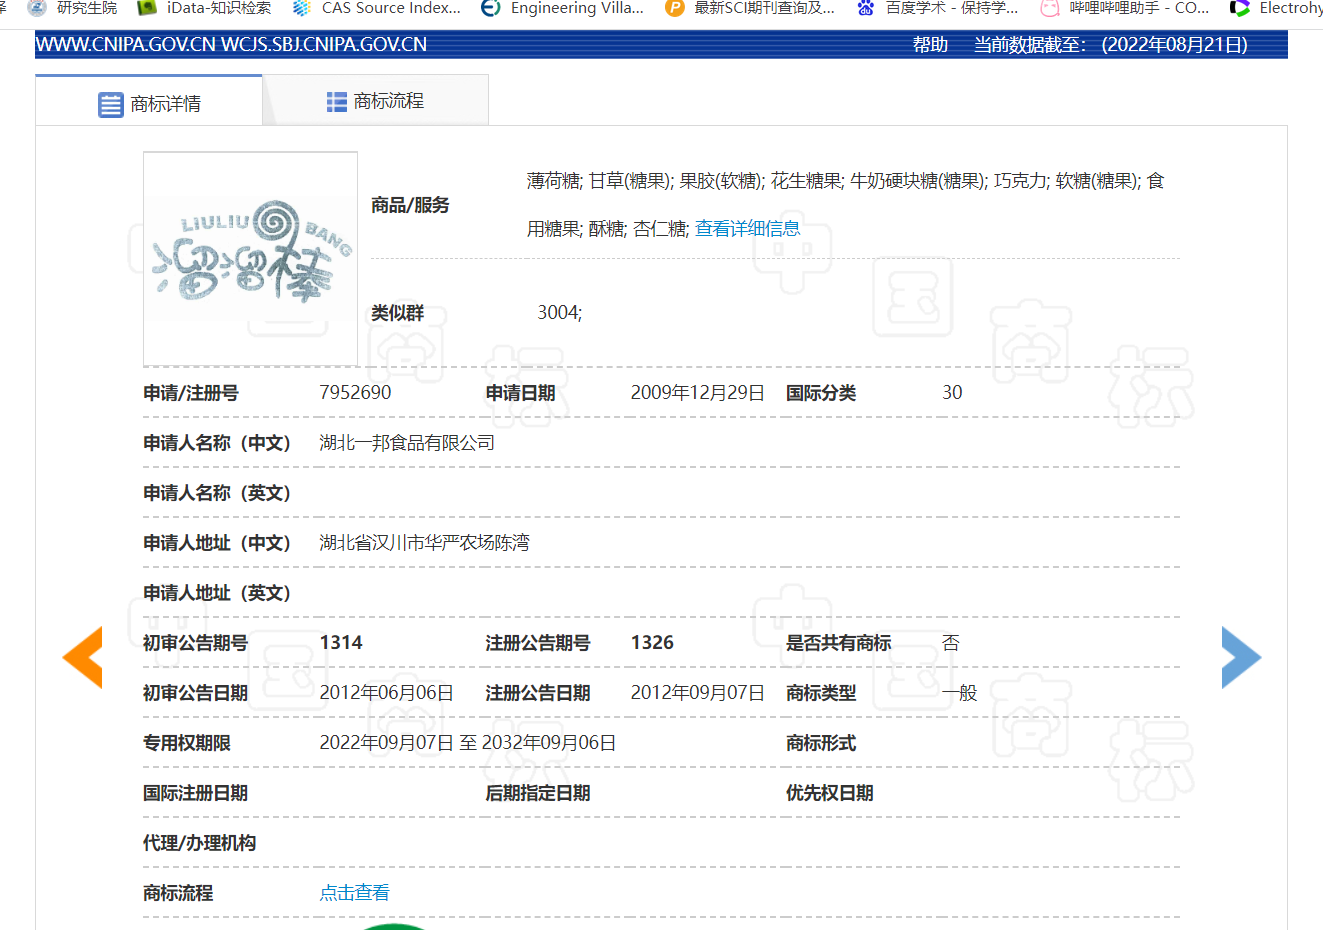Screen dimensions: 1323x930
Task: Click the 申请人名称（英文） label
Action: [x=217, y=493]
